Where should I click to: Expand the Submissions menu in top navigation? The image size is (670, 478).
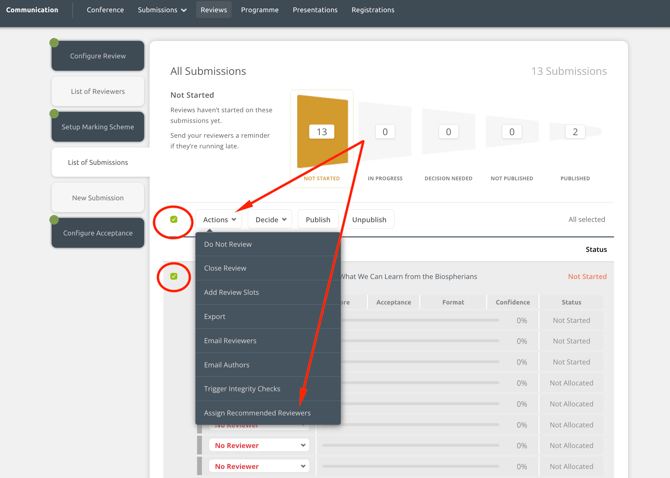162,10
